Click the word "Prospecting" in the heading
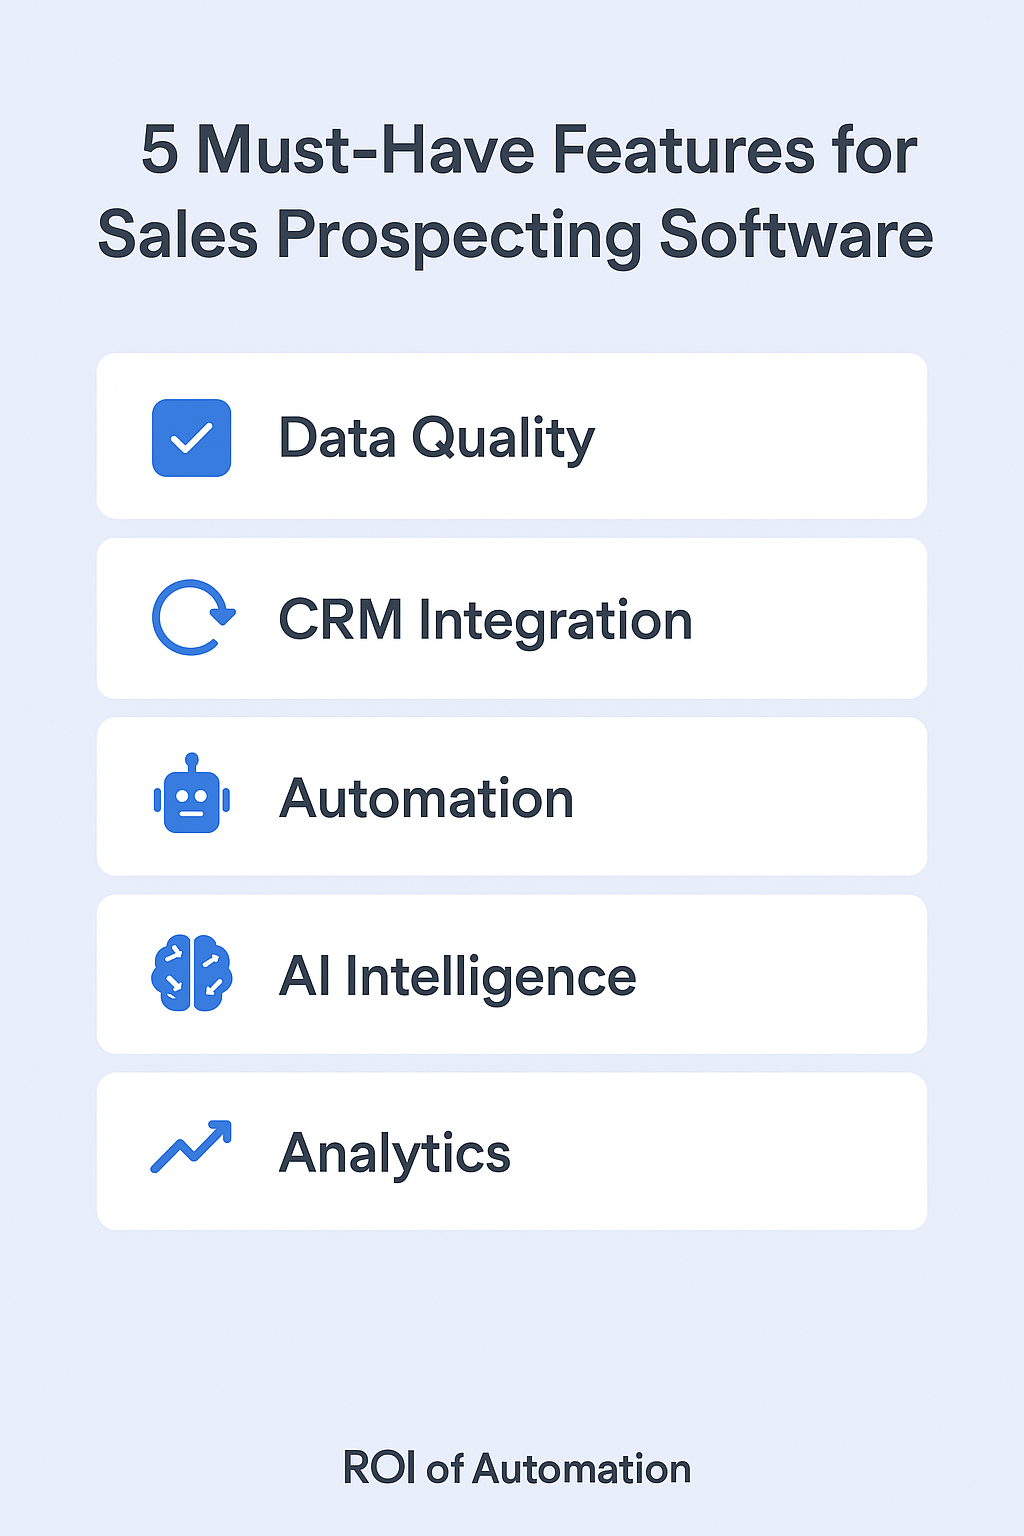Image resolution: width=1024 pixels, height=1536 pixels. coord(459,236)
